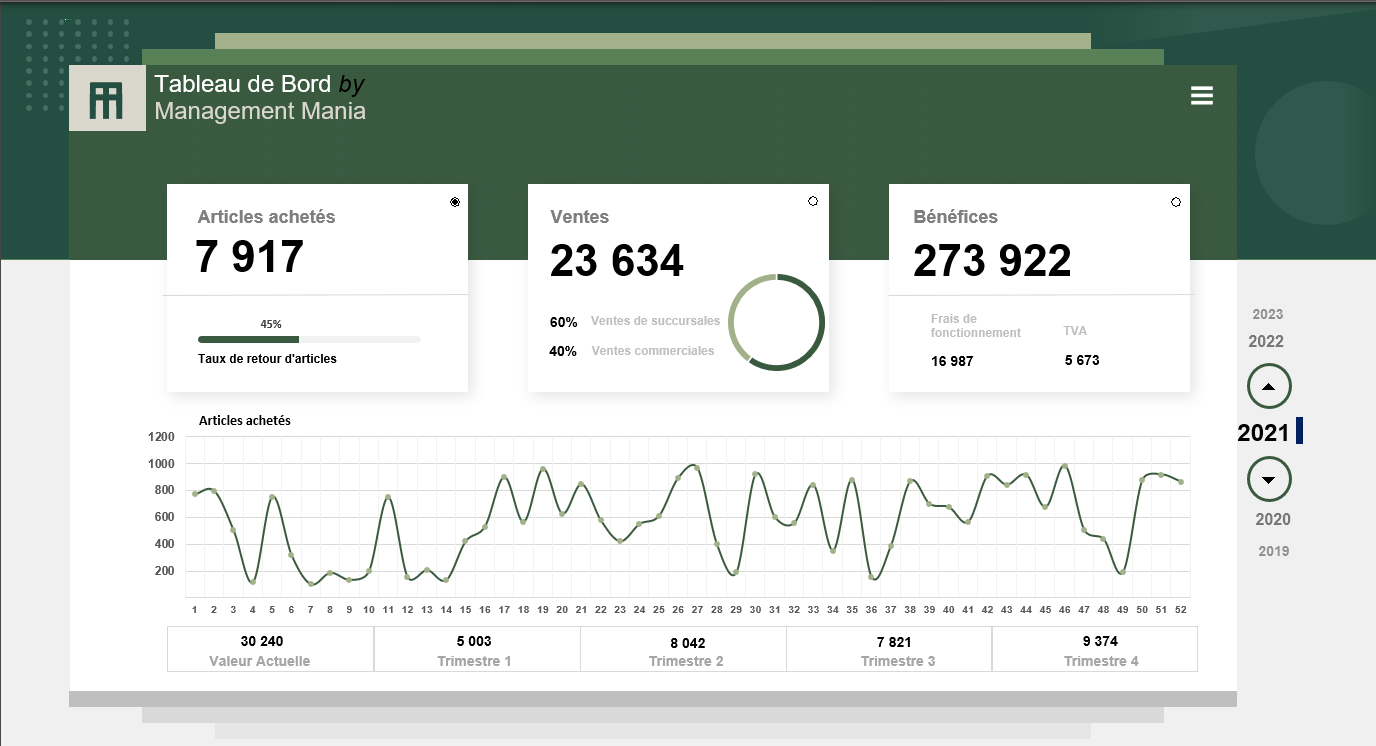Select the Ventes card radio button
The height and width of the screenshot is (746, 1376).
point(813,201)
